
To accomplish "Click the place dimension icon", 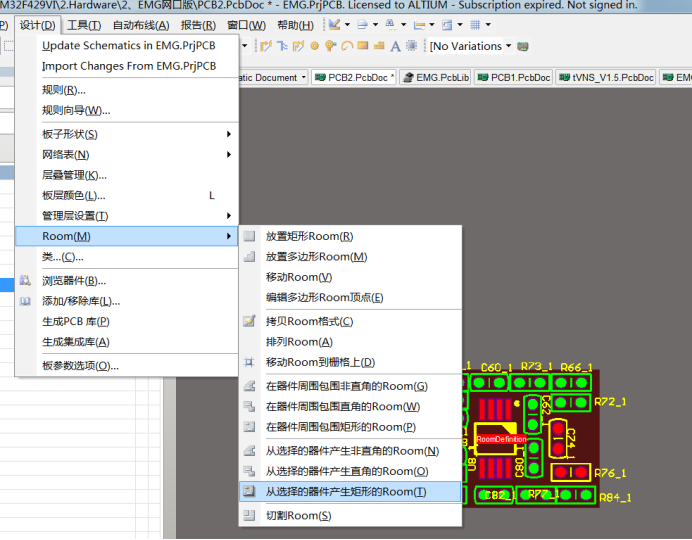I will (x=419, y=25).
